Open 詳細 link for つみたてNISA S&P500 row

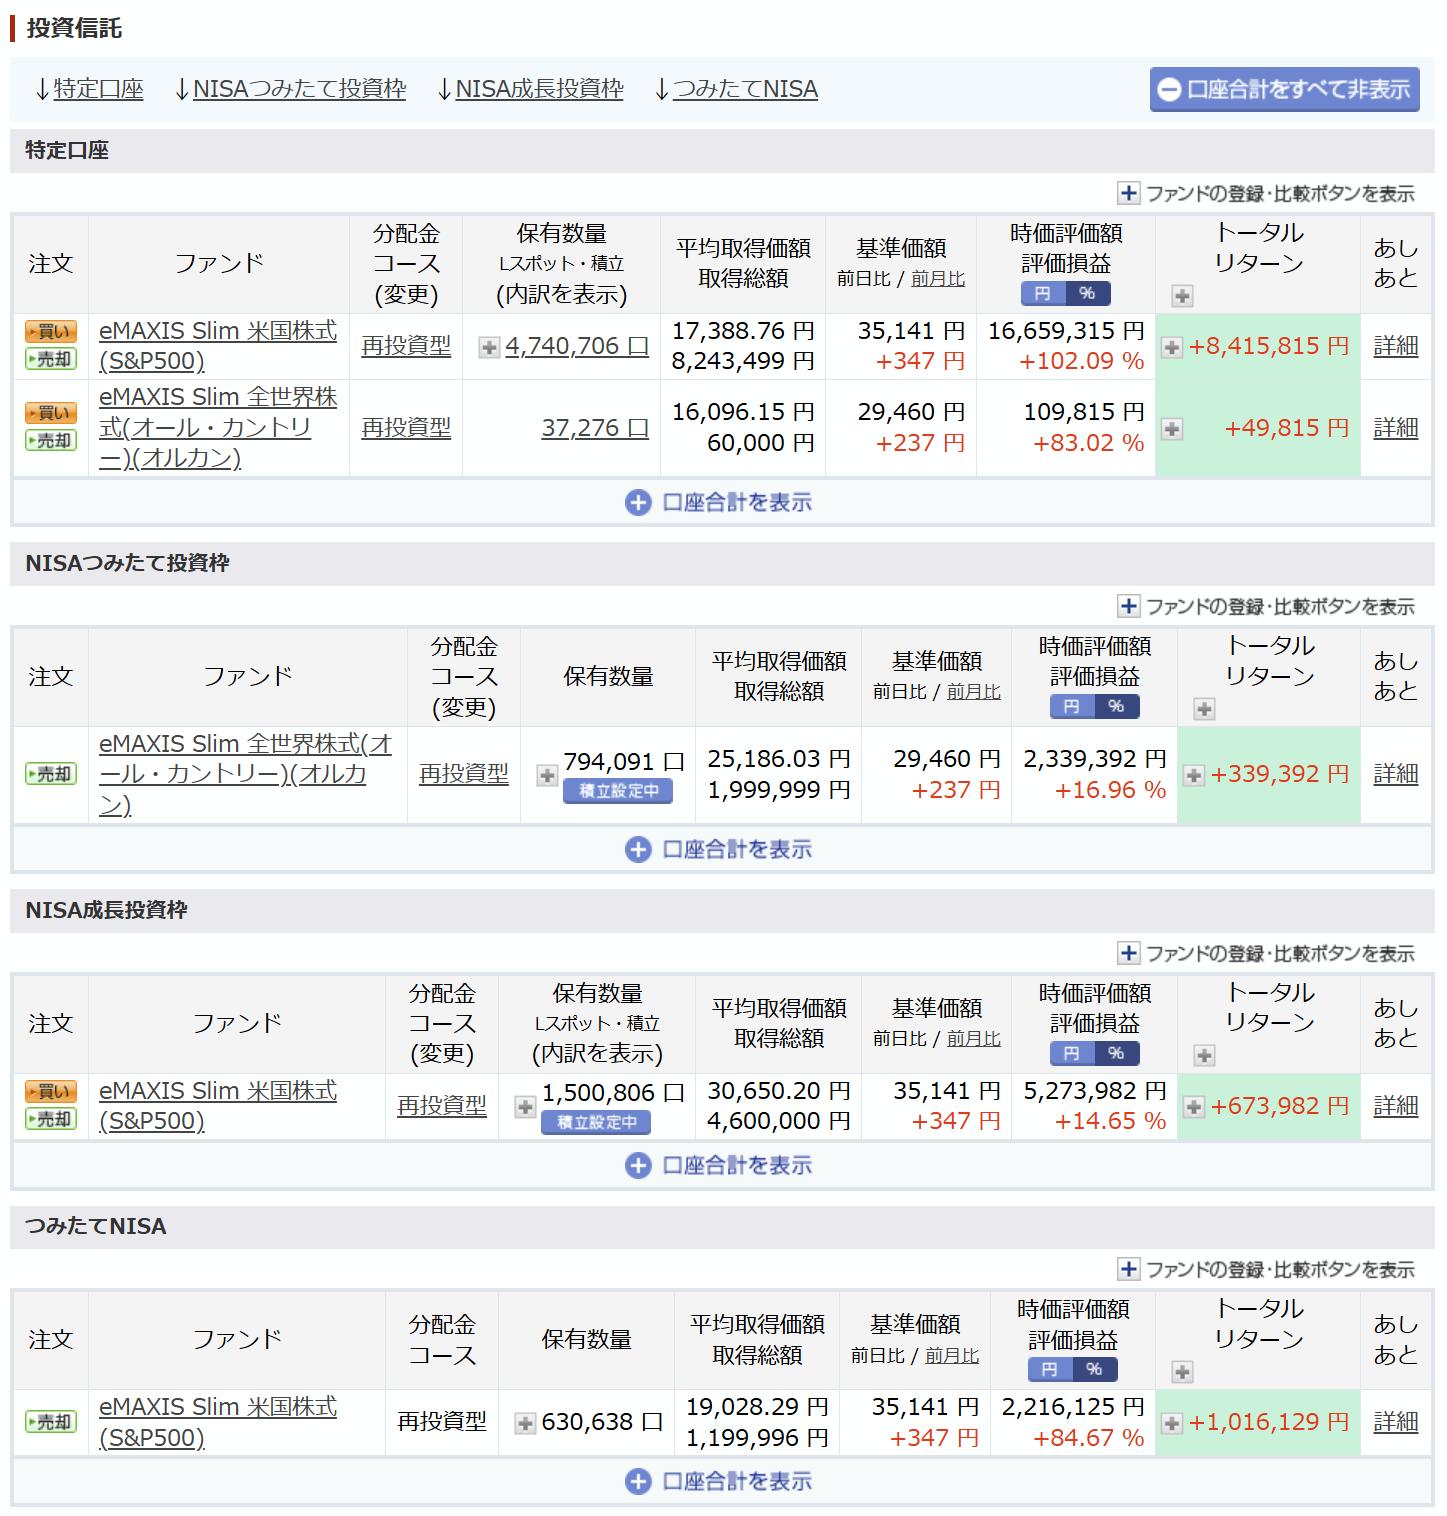click(x=1395, y=1422)
